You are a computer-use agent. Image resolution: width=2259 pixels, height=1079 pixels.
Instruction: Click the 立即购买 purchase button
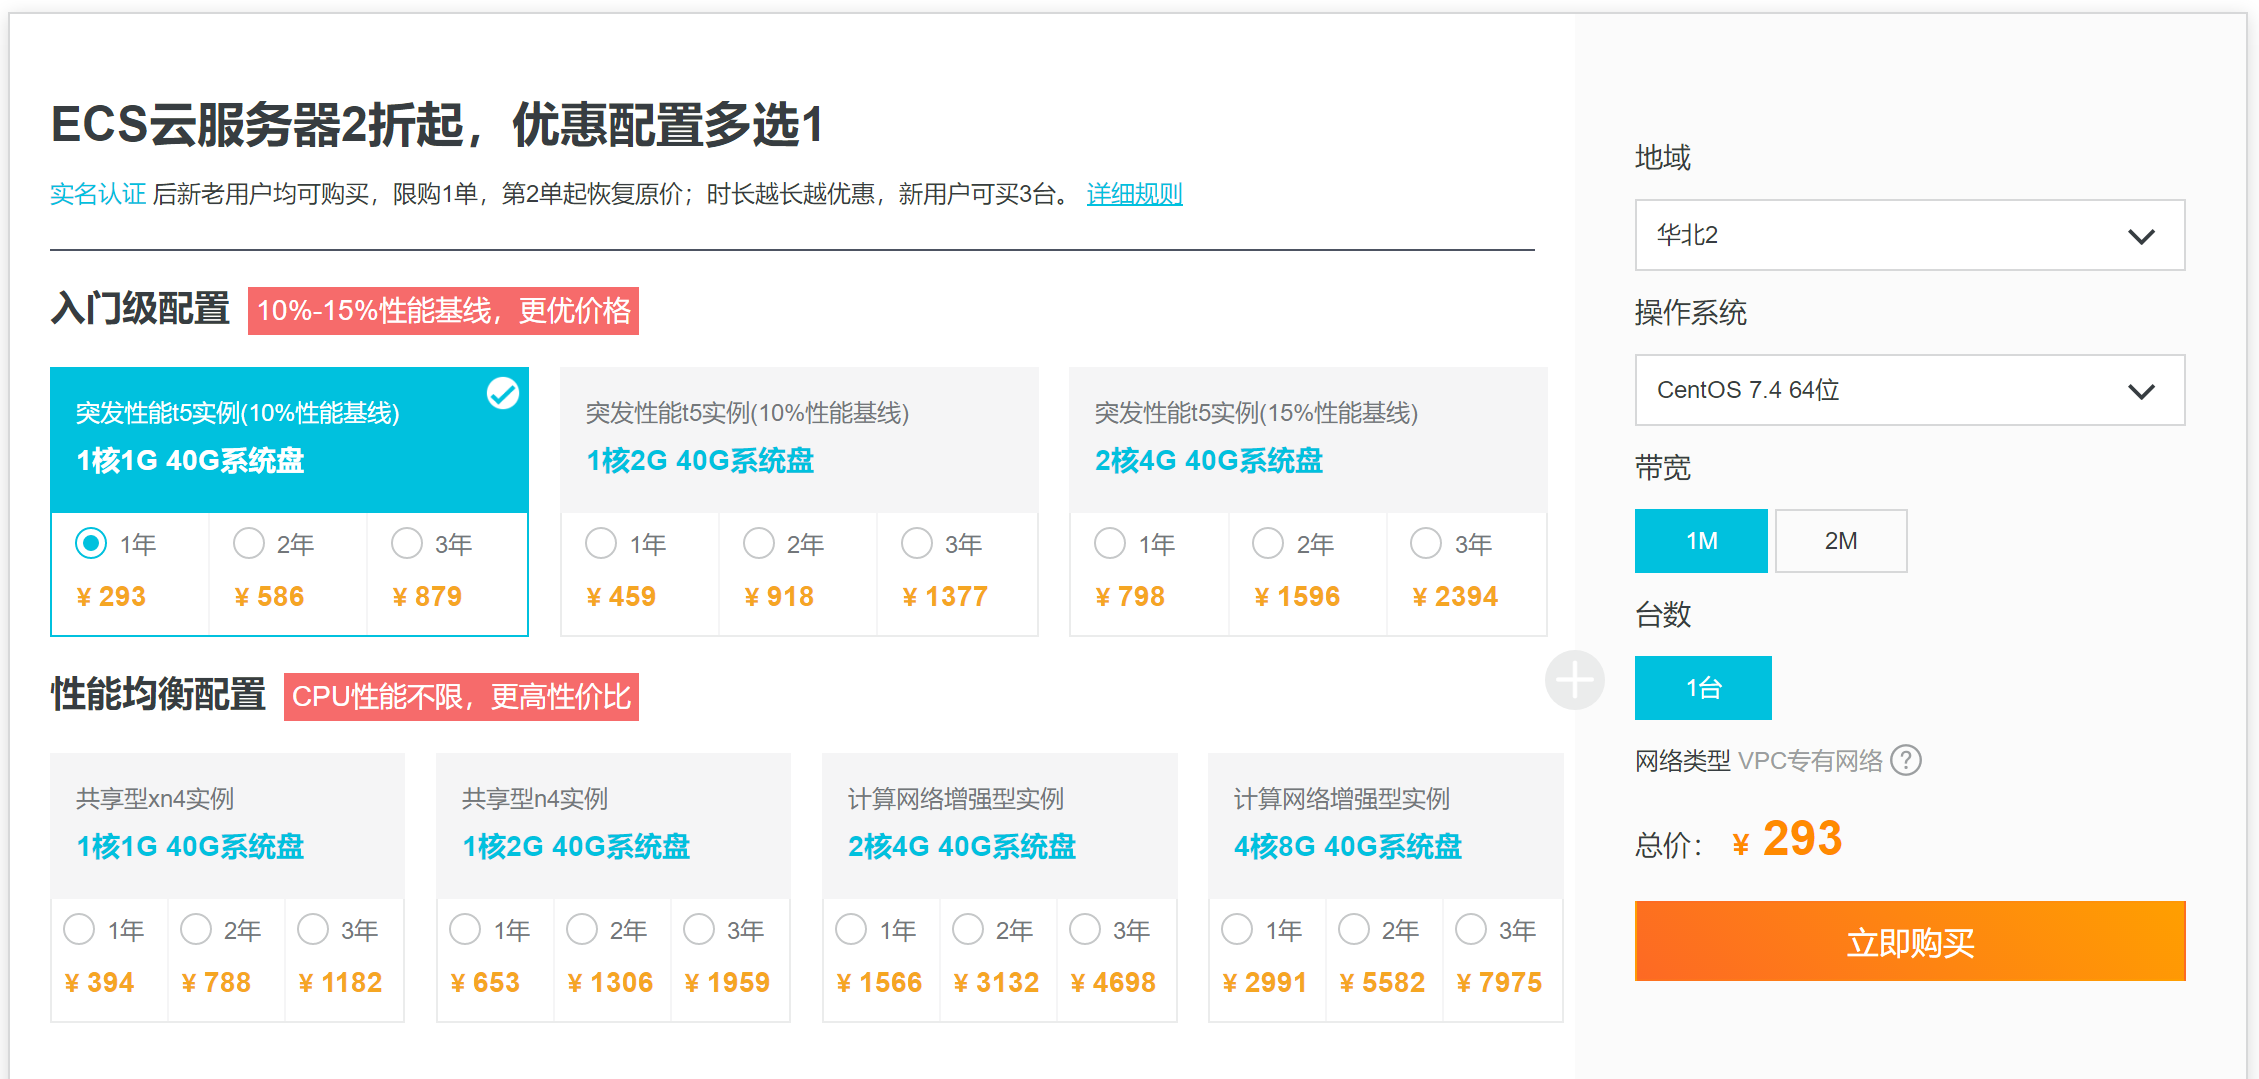click(x=1908, y=941)
